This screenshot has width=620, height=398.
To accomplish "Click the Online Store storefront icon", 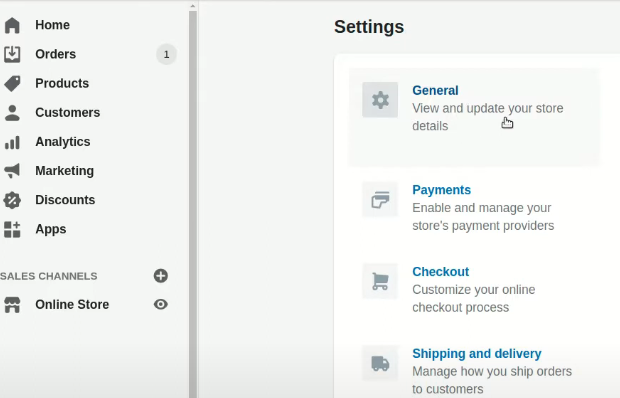I will (12, 305).
